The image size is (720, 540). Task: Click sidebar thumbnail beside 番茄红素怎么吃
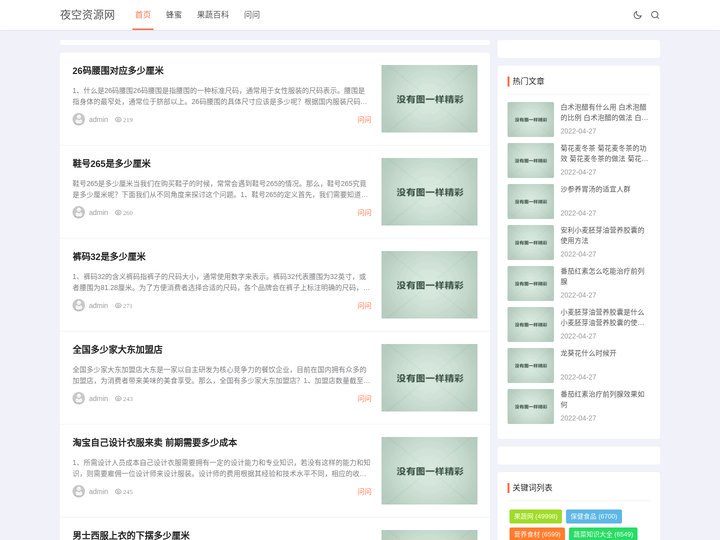(530, 283)
